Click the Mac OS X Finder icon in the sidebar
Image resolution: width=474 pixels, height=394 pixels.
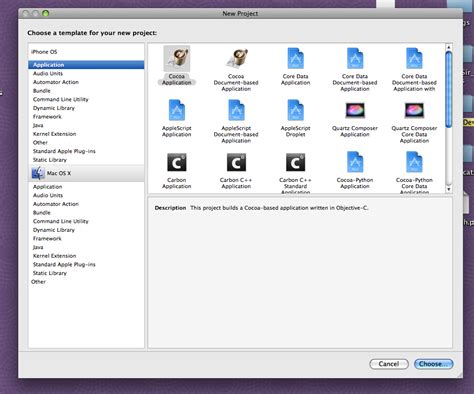click(x=38, y=173)
